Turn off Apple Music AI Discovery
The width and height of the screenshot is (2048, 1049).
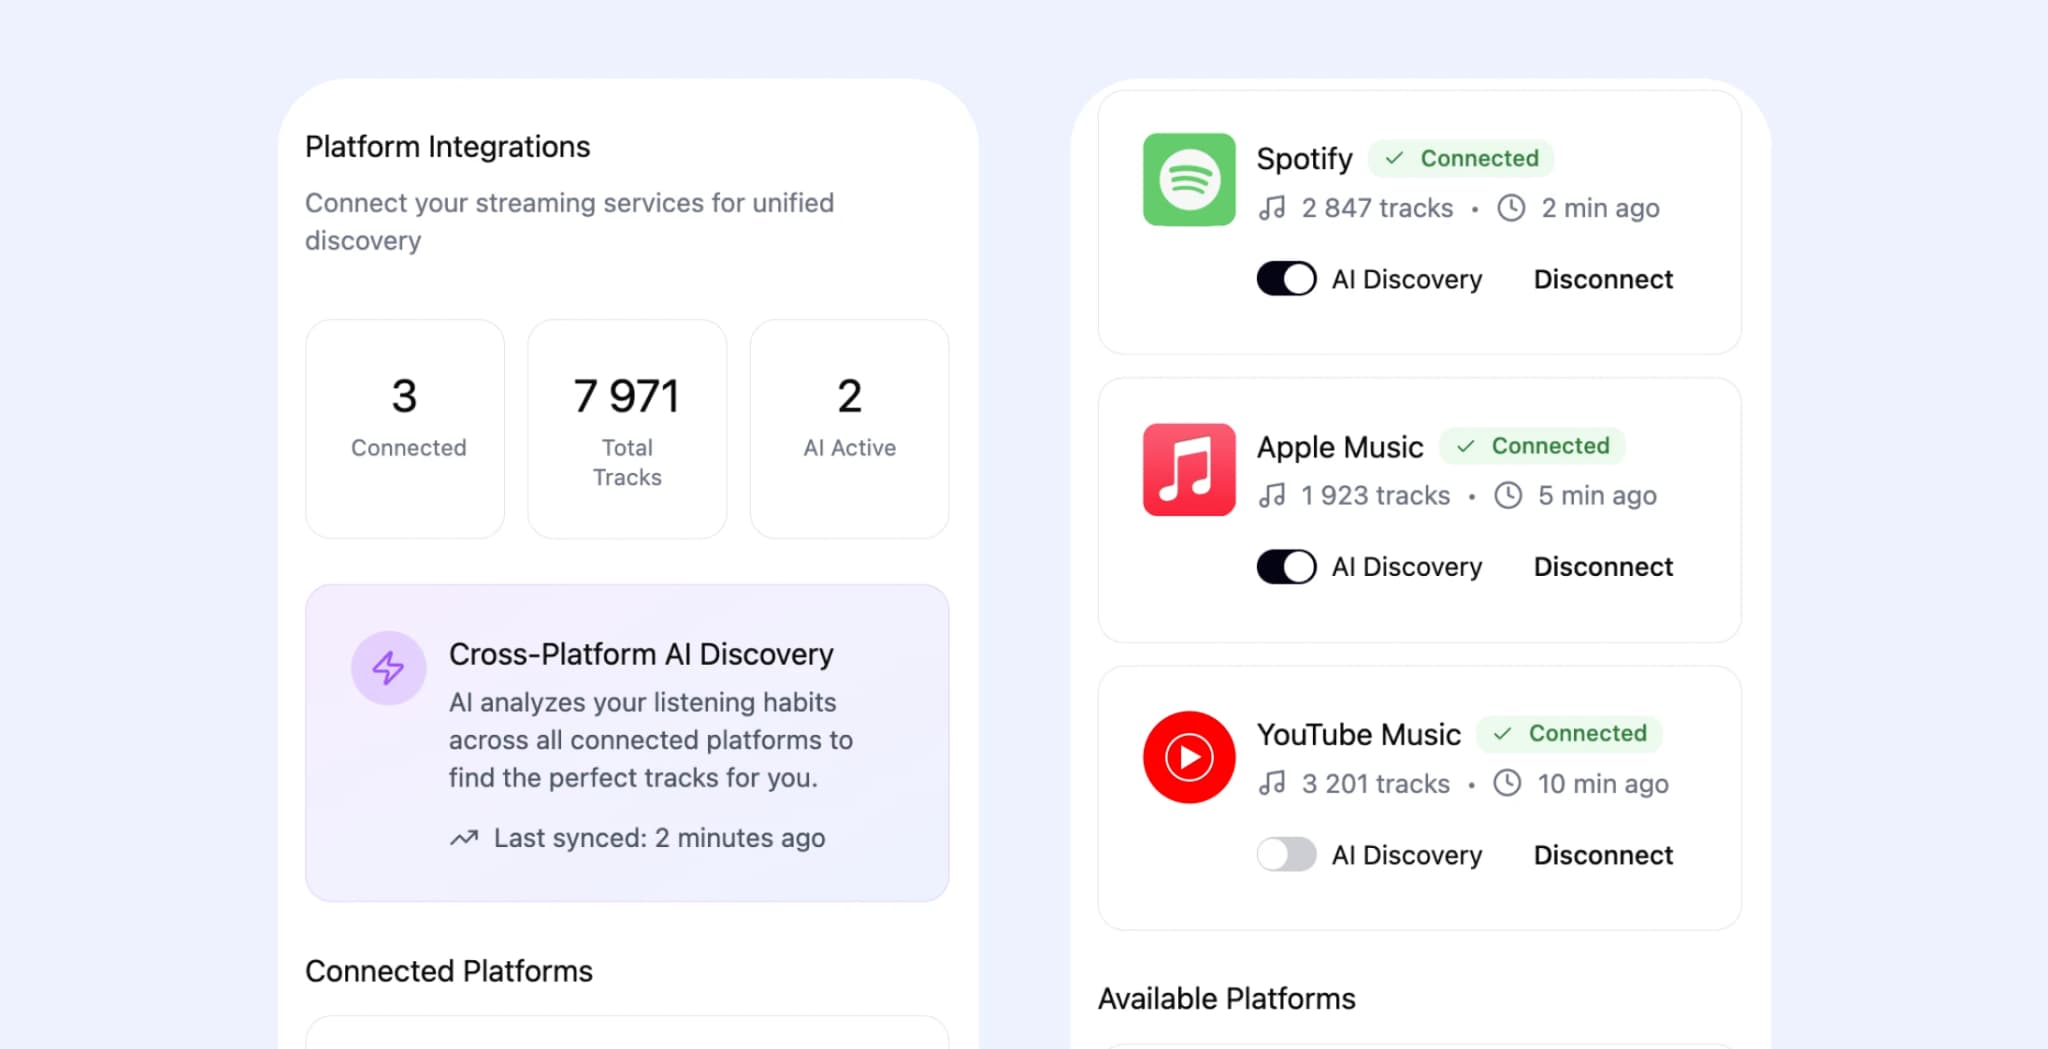[1286, 566]
